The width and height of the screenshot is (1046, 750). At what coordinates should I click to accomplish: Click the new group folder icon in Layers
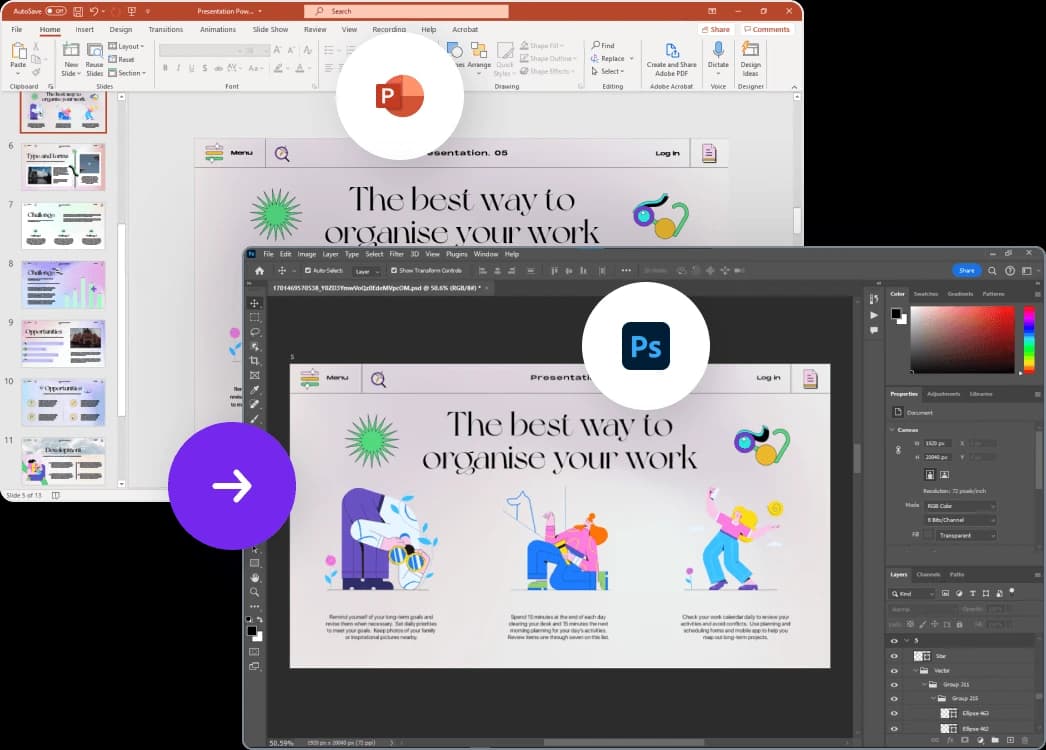(995, 740)
